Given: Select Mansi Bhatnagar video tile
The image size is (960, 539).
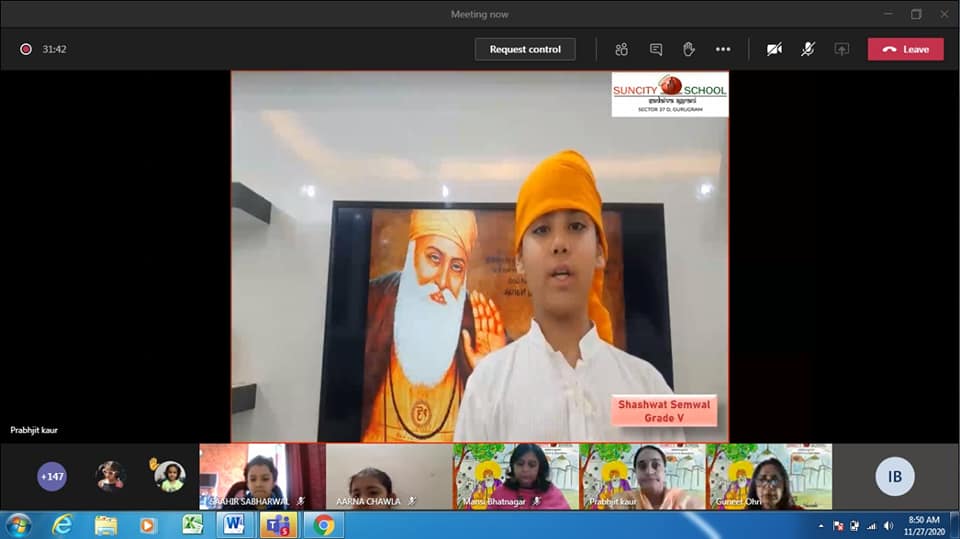Looking at the screenshot, I should [x=516, y=476].
